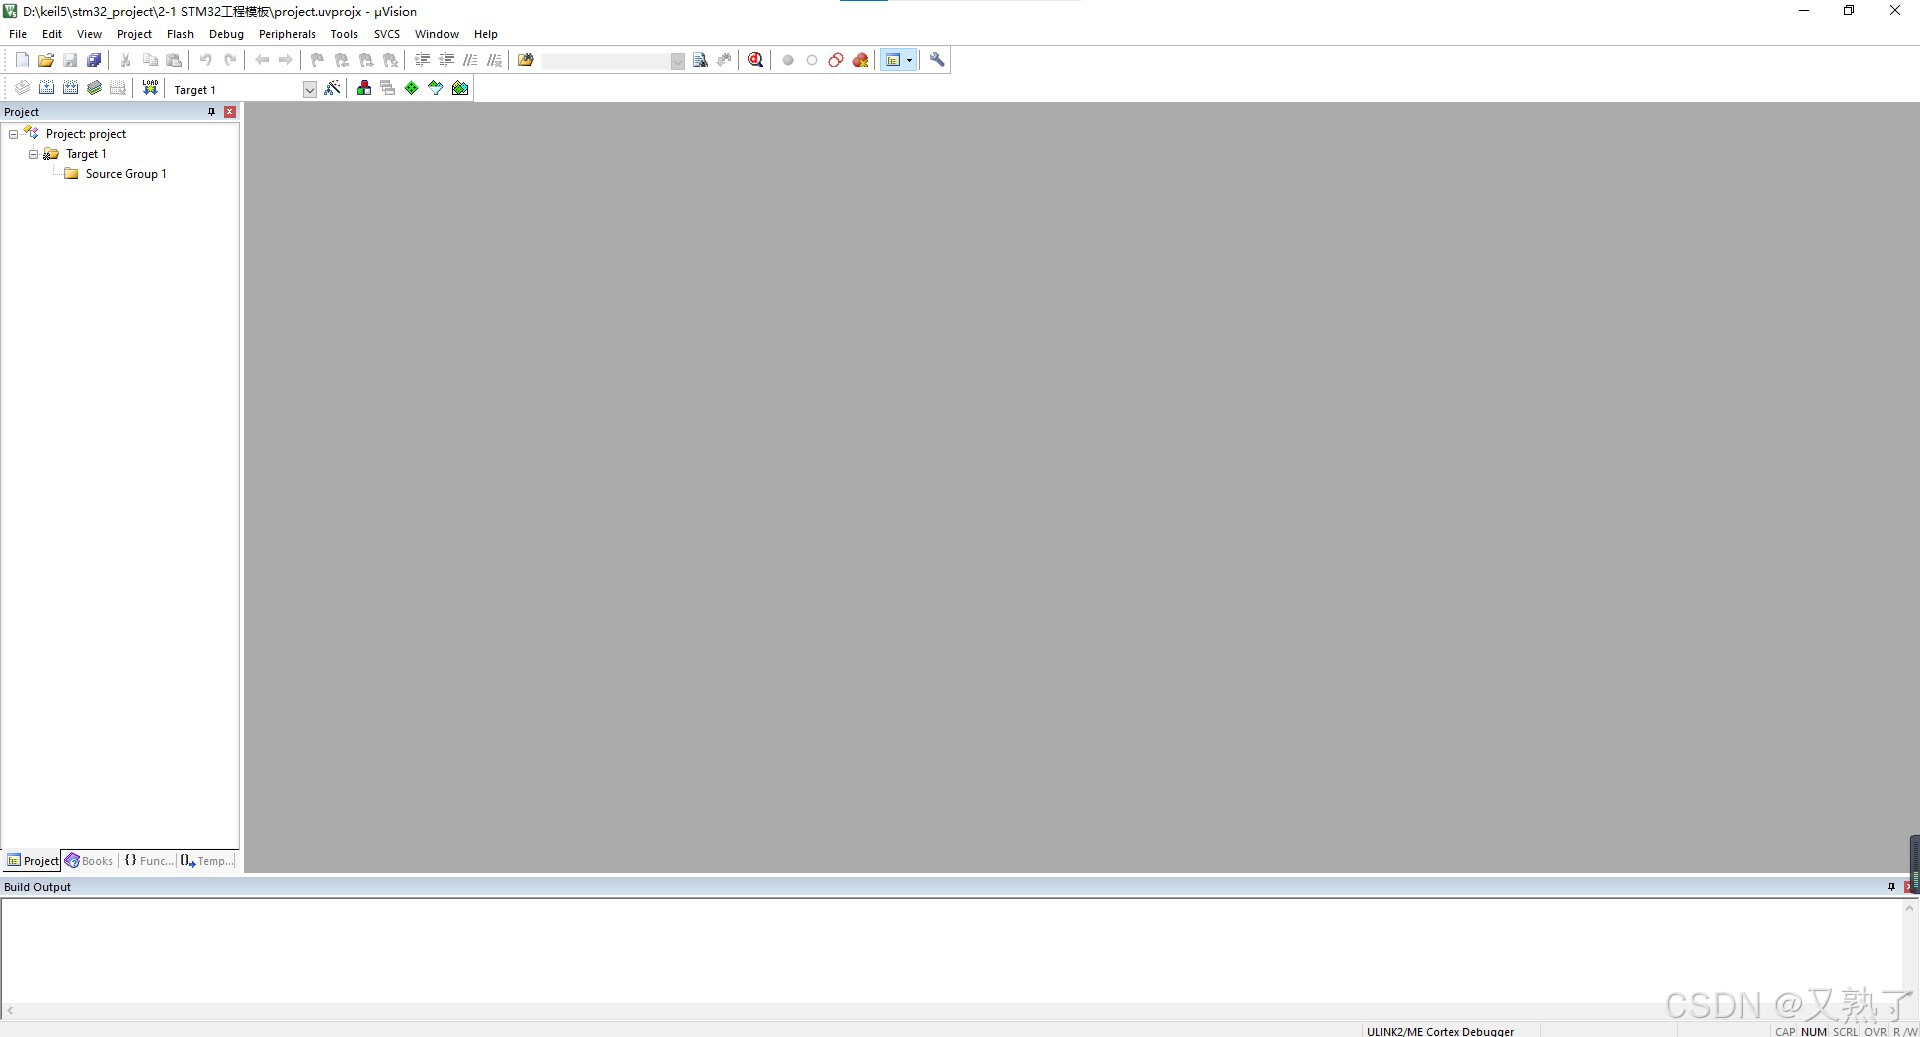
Task: Click the Cut scissors icon
Action: click(x=126, y=60)
